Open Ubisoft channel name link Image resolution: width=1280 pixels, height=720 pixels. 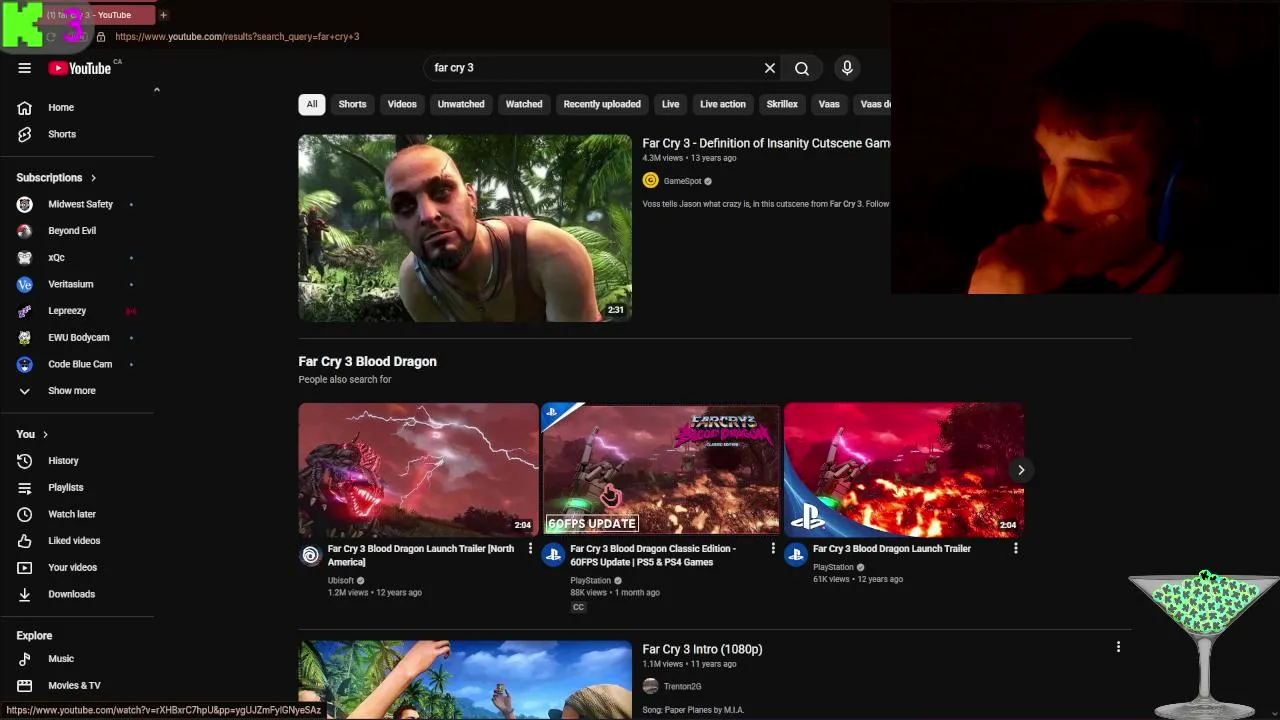point(341,580)
